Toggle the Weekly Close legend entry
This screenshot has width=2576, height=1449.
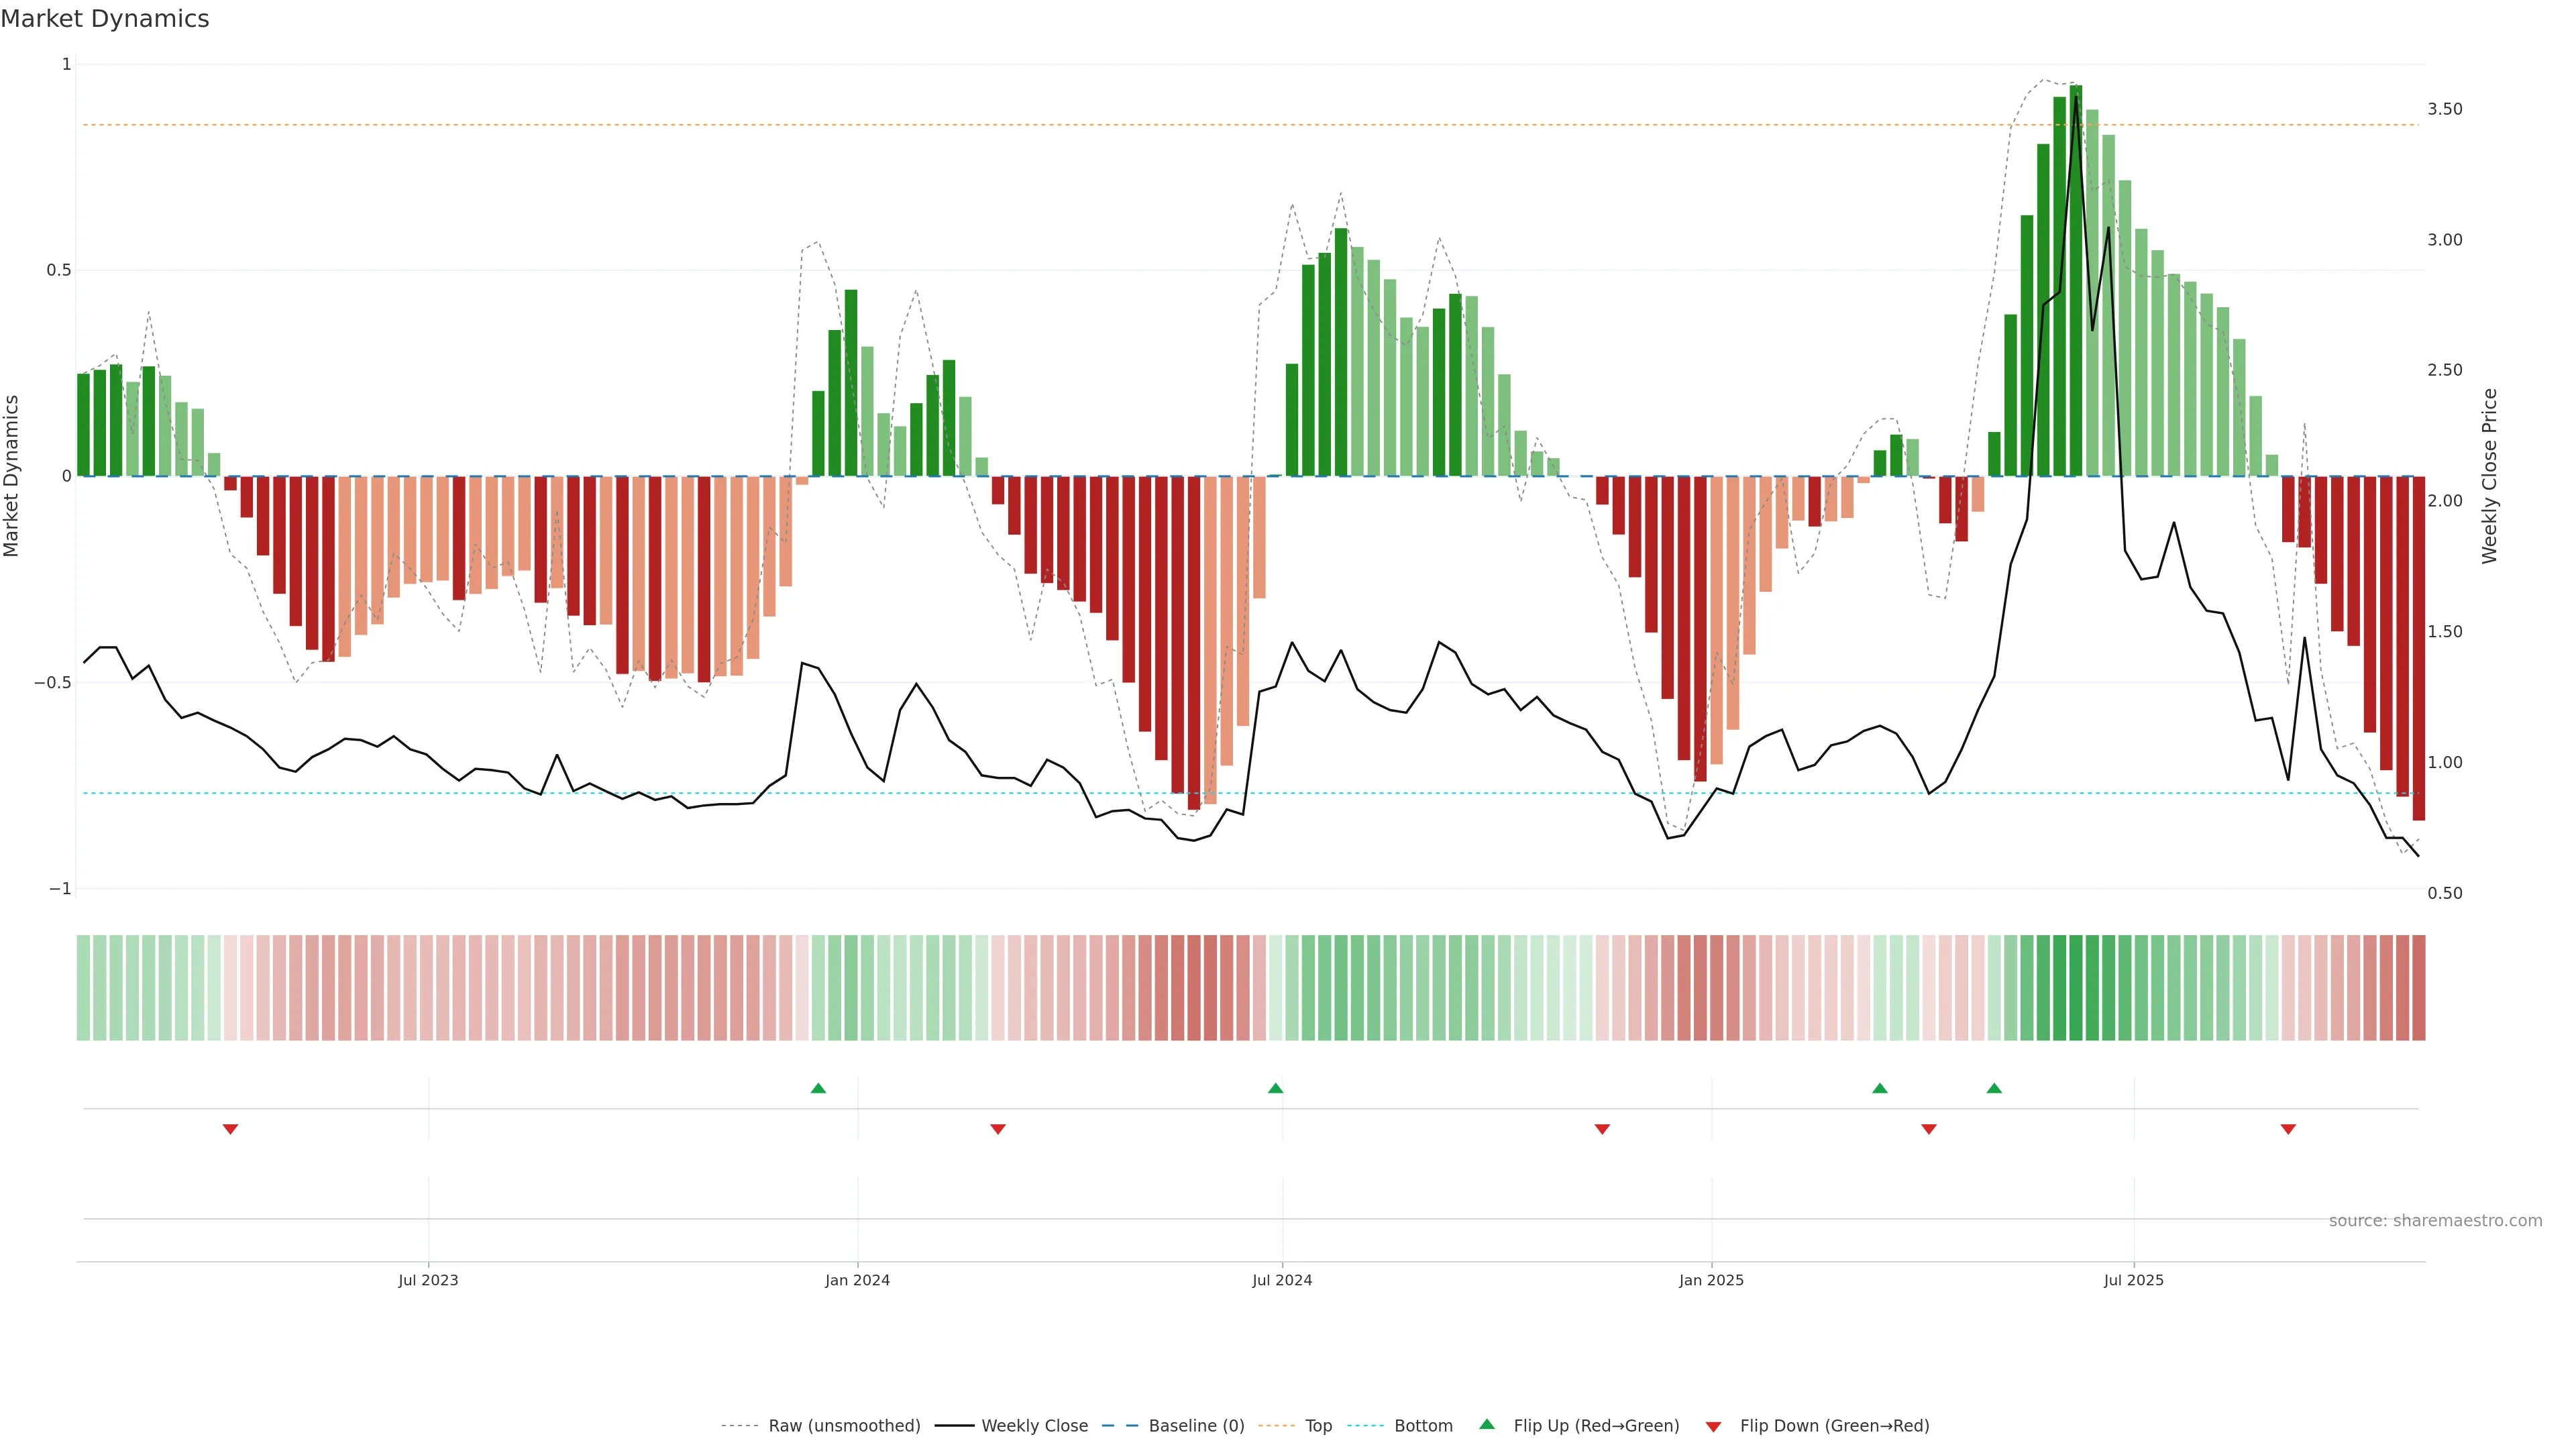click(x=1034, y=1425)
